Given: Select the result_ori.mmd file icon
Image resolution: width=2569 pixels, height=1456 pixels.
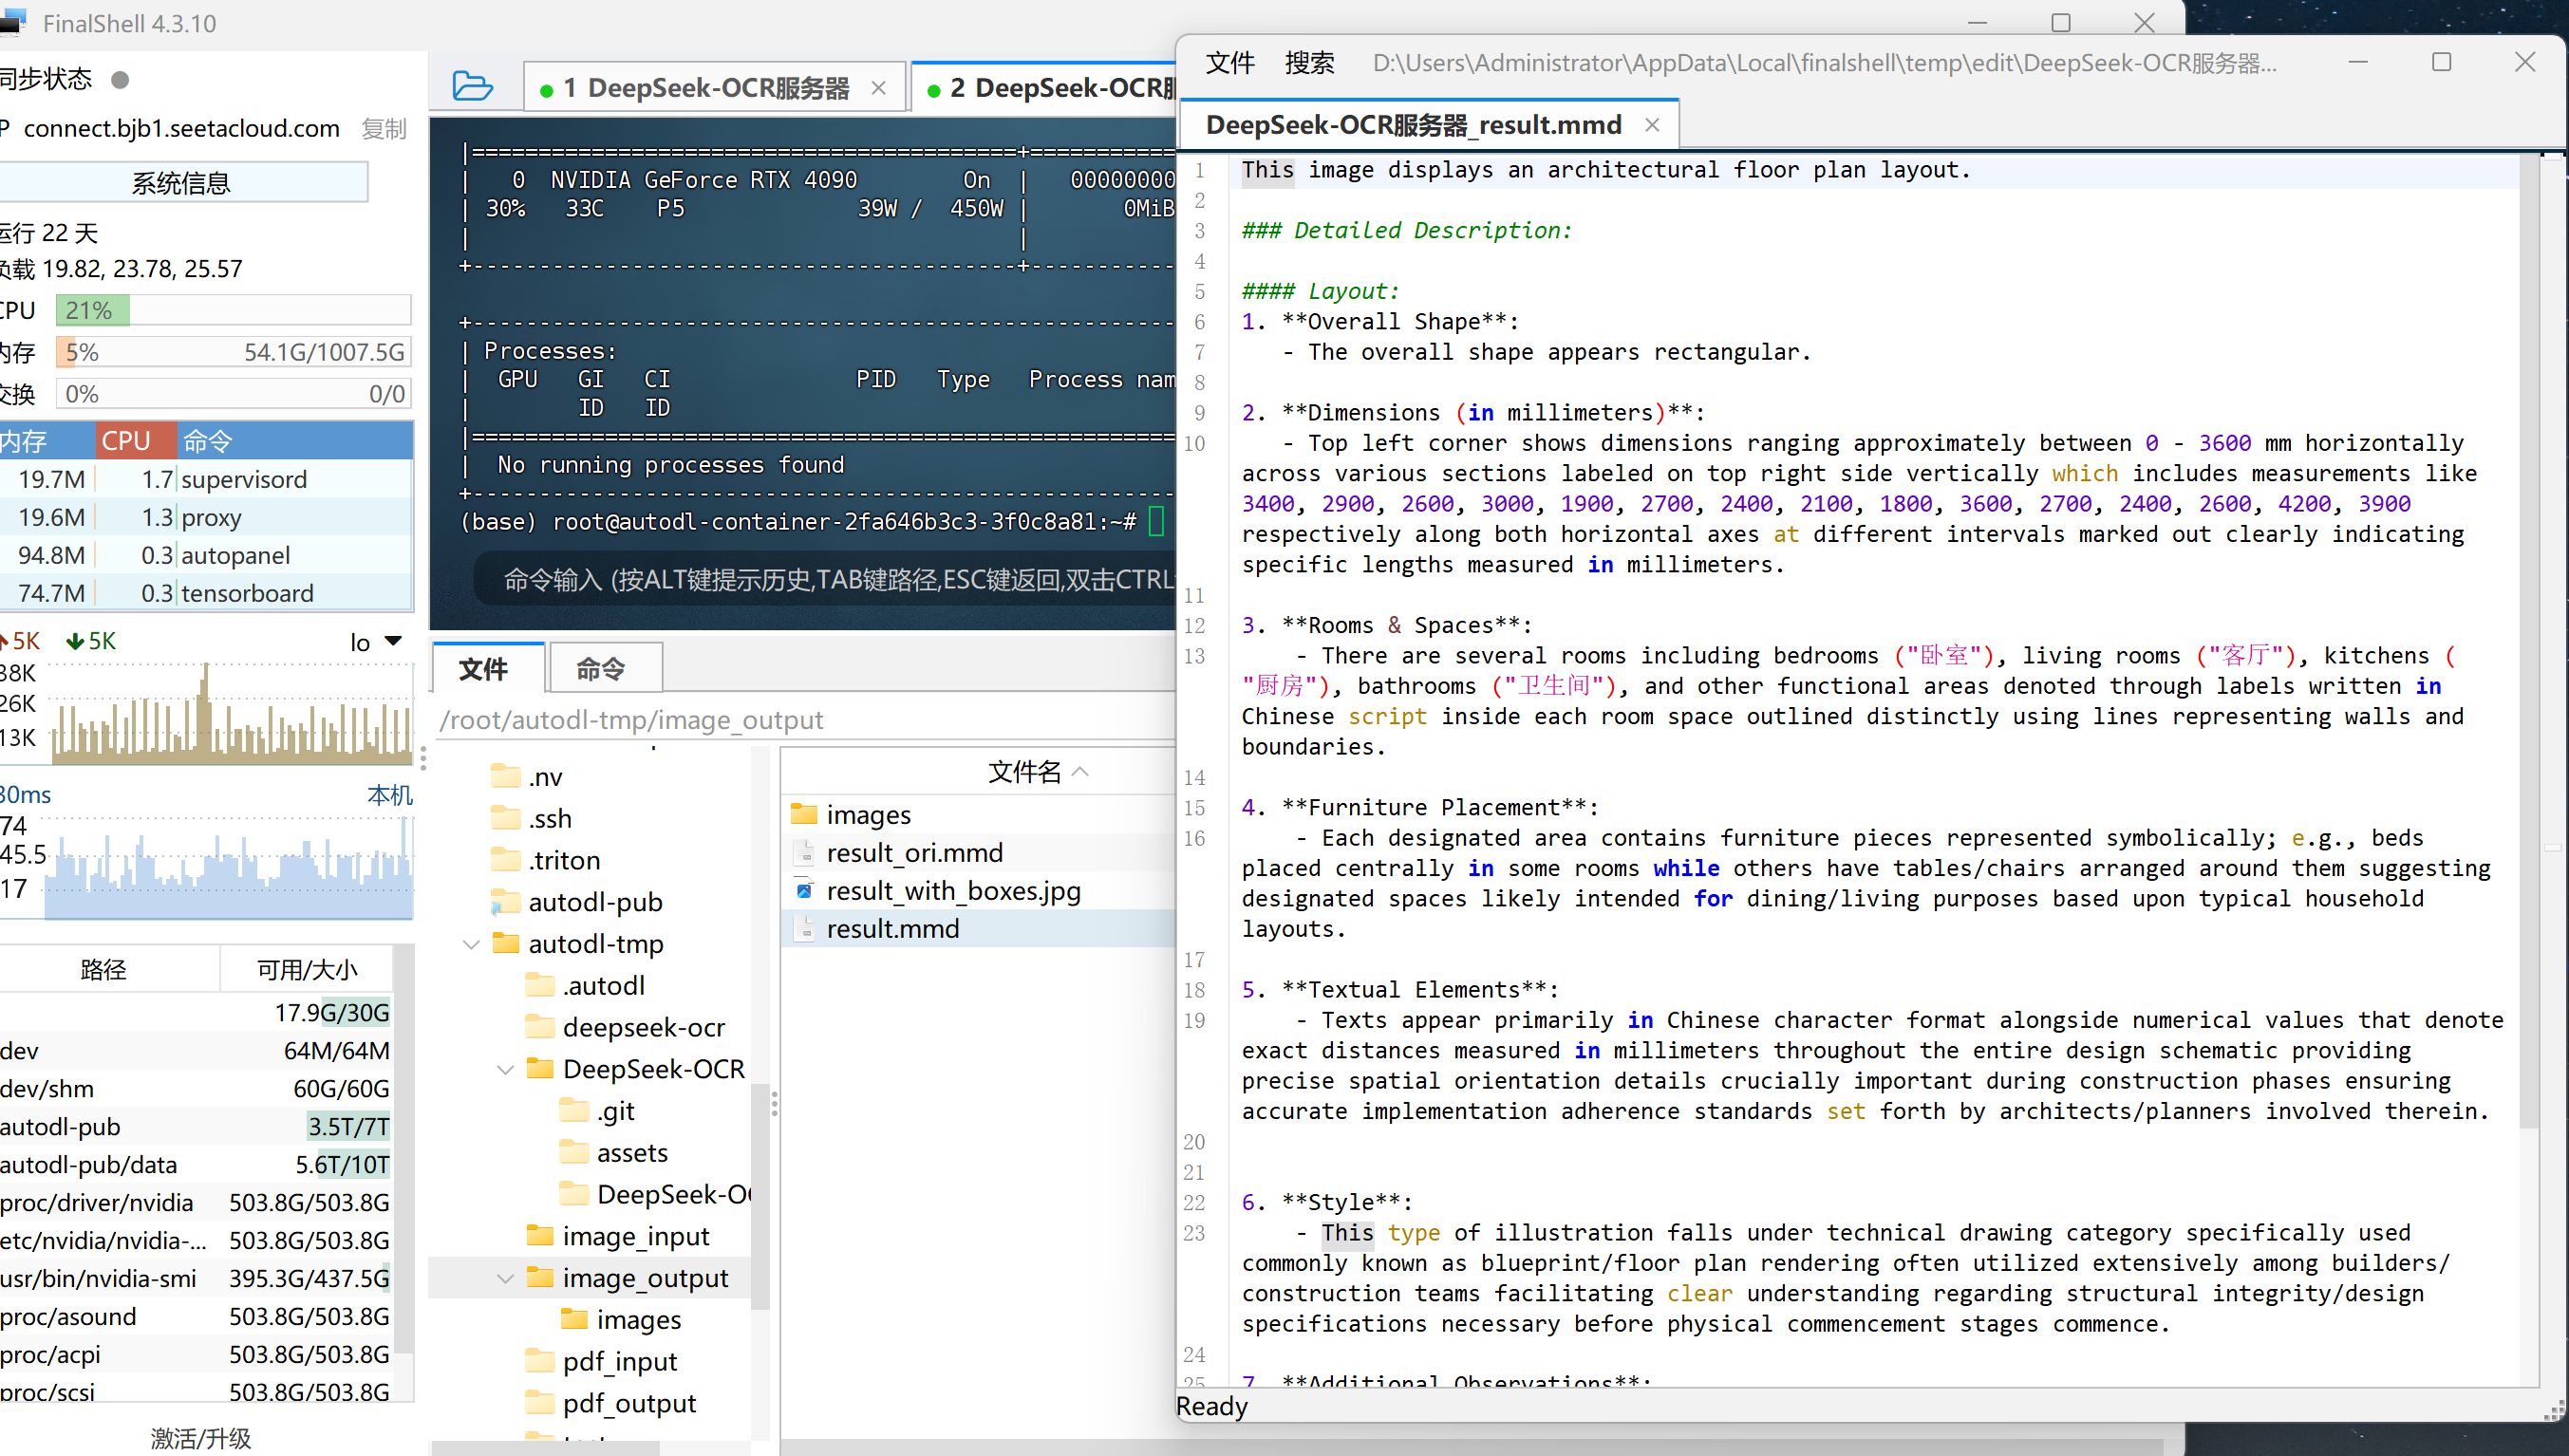Looking at the screenshot, I should (x=805, y=853).
